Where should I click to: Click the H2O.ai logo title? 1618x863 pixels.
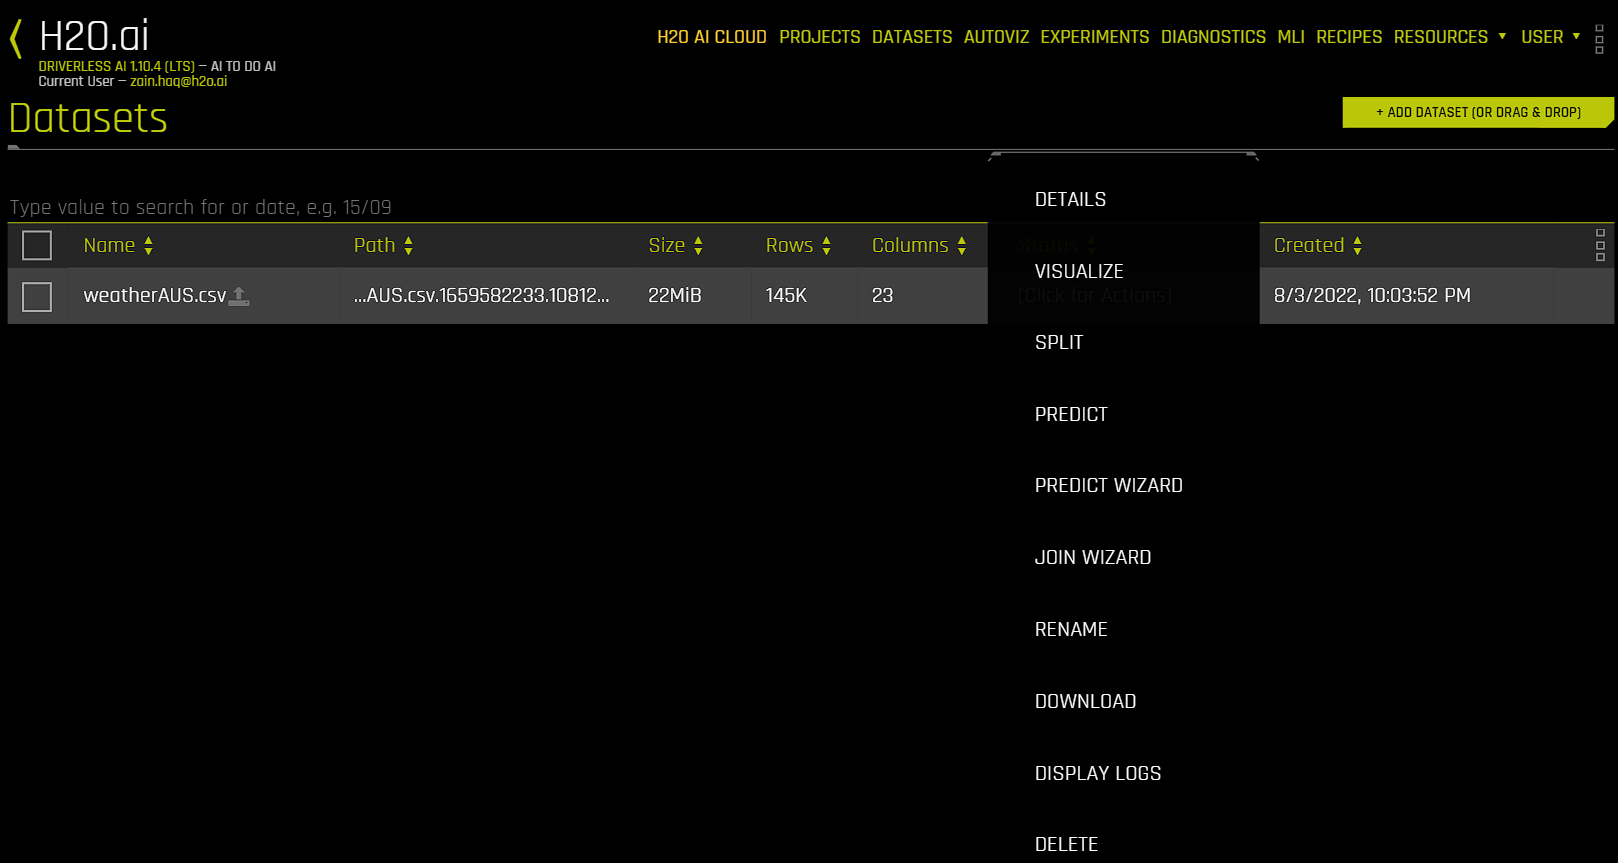coord(94,36)
